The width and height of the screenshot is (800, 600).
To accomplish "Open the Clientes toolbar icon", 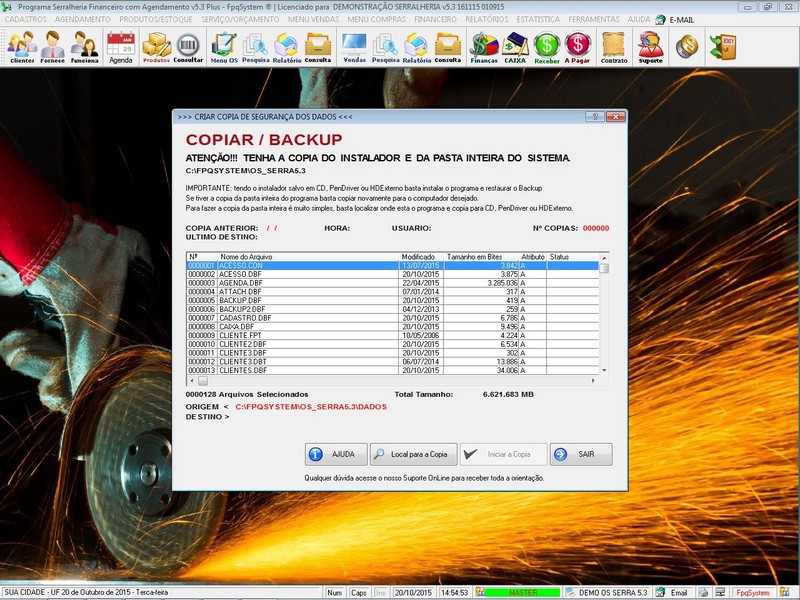I will point(22,47).
